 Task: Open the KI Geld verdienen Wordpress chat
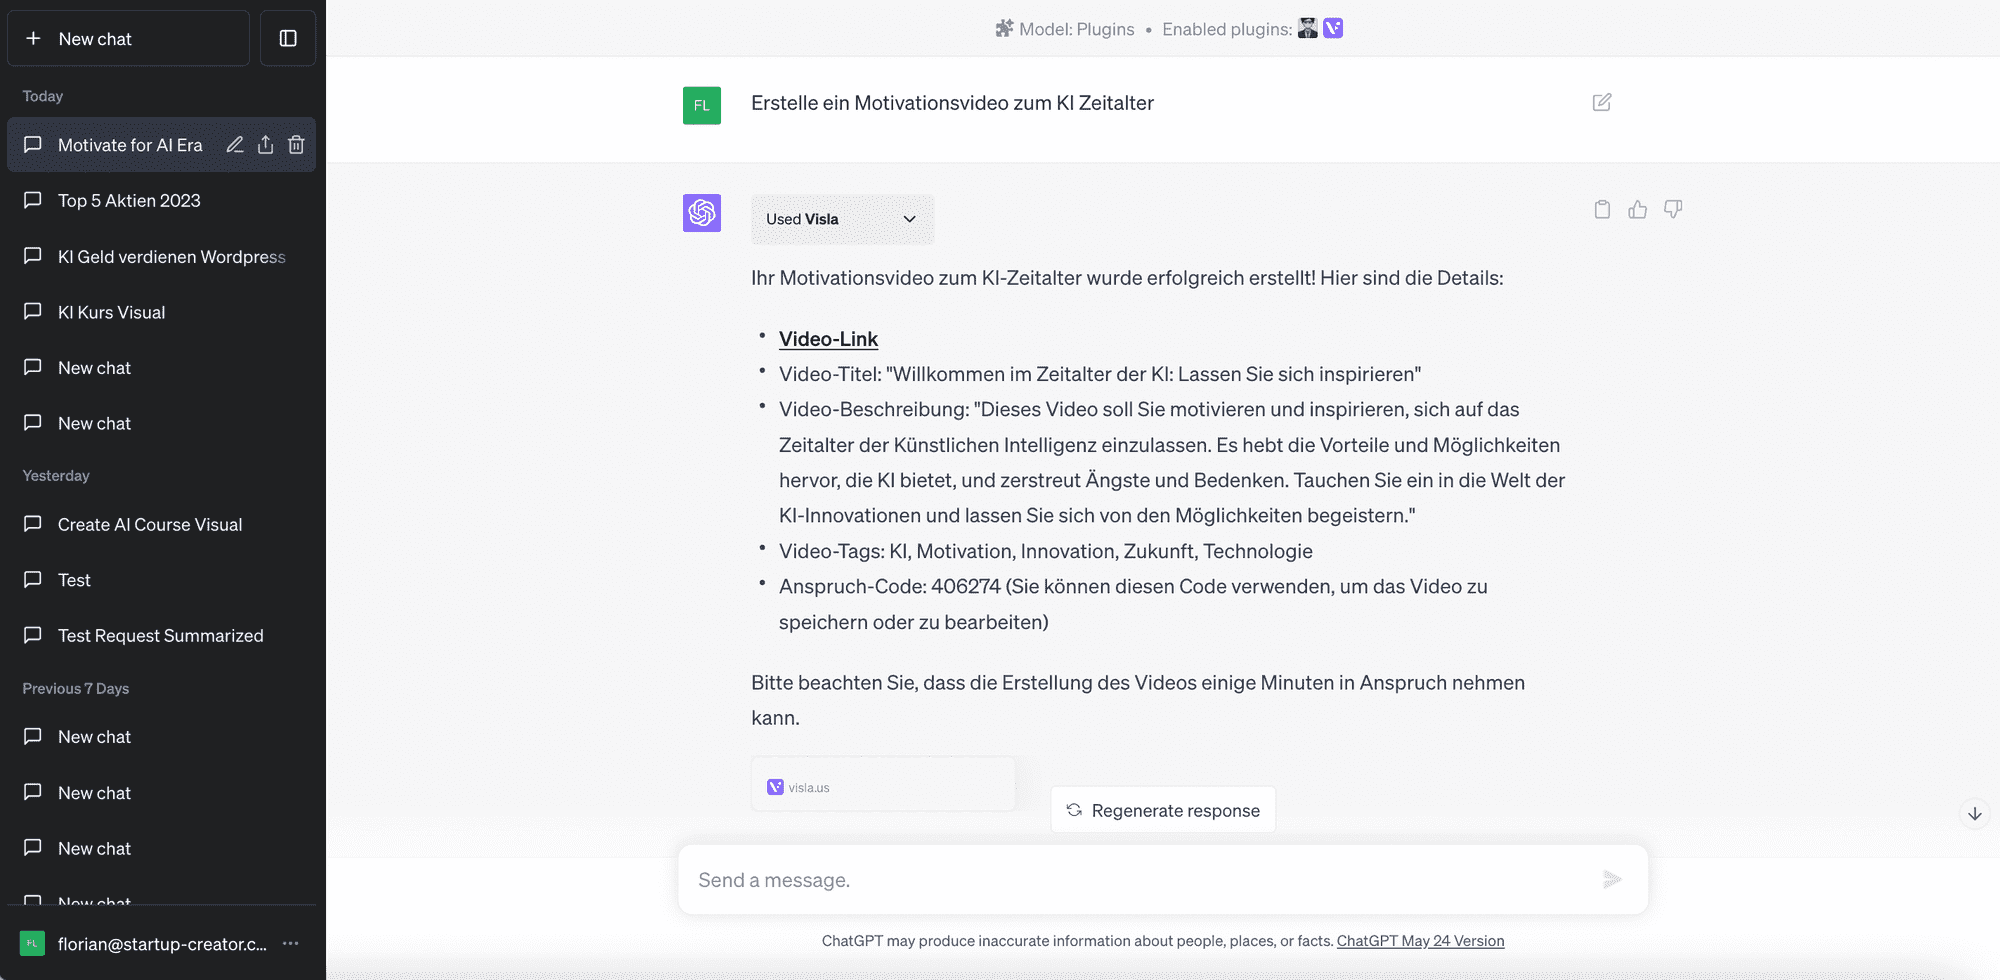pos(161,257)
